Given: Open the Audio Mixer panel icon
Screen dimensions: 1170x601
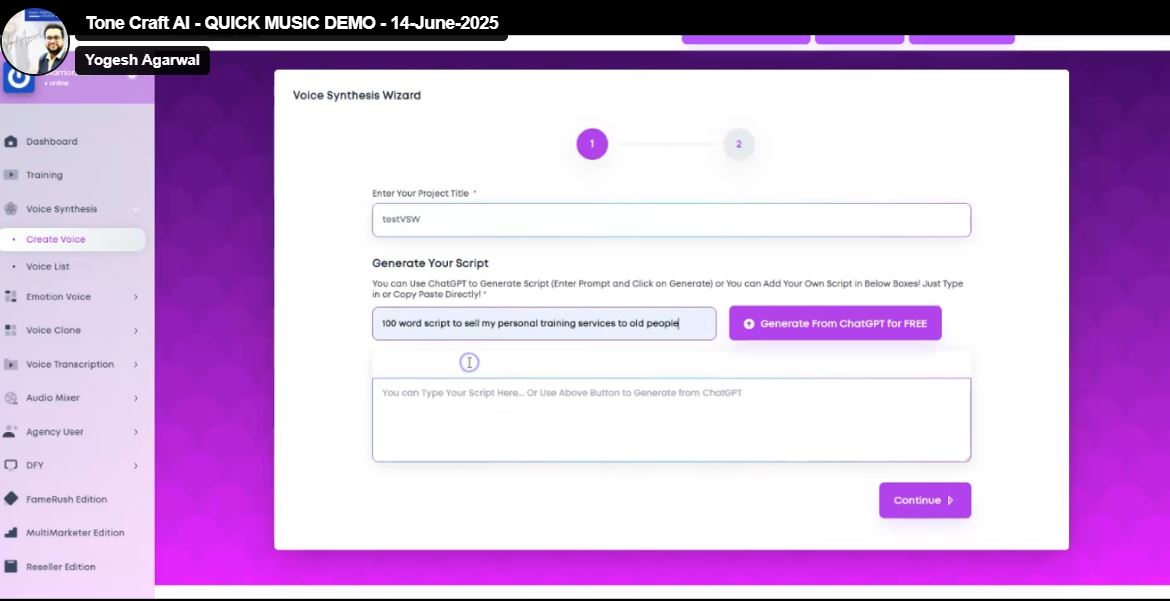Looking at the screenshot, I should 13,397.
